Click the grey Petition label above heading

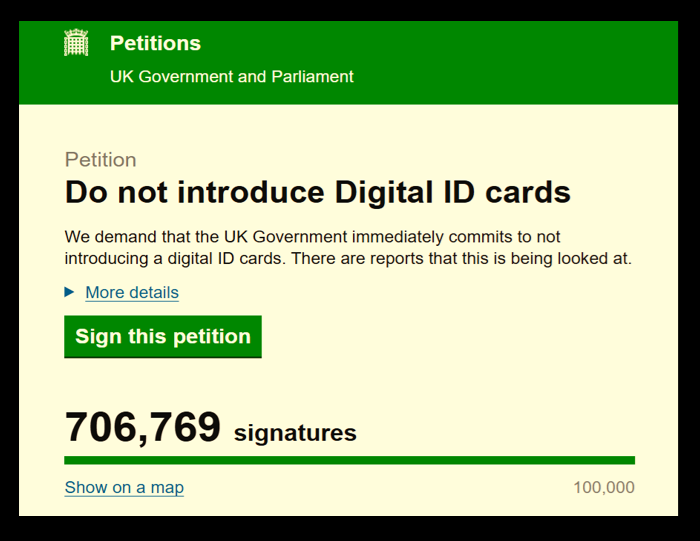point(100,160)
